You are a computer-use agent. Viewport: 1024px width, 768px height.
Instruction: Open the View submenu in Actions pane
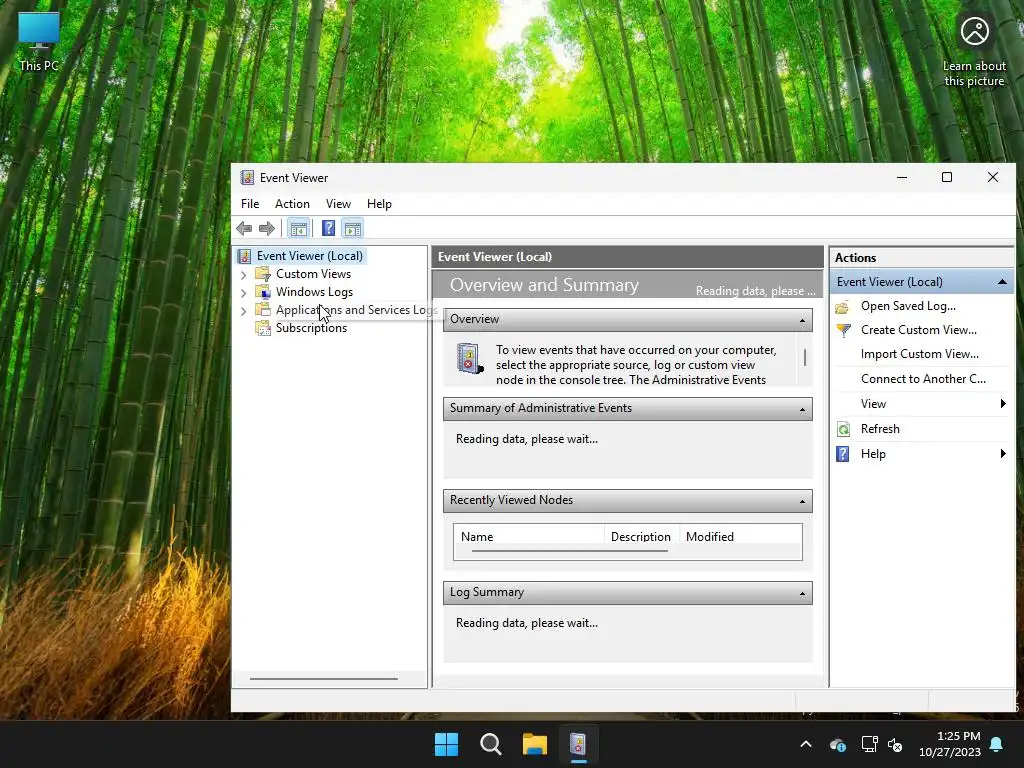point(921,404)
